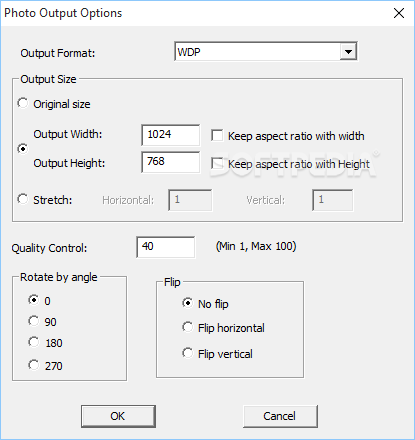Click the WDP format combo box field
The image size is (415, 440).
(x=266, y=52)
